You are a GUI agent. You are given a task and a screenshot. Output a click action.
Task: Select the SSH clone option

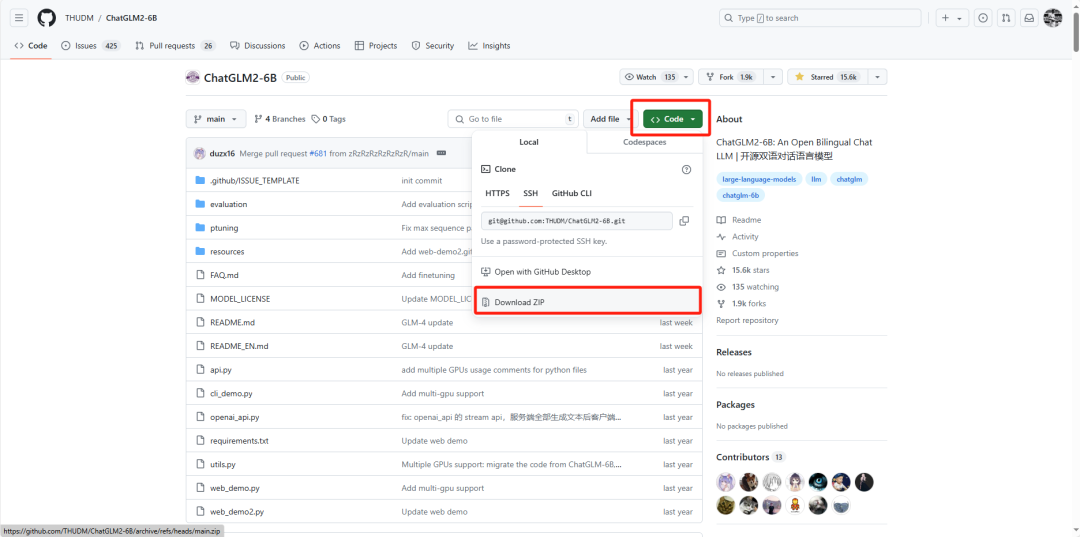(x=530, y=193)
